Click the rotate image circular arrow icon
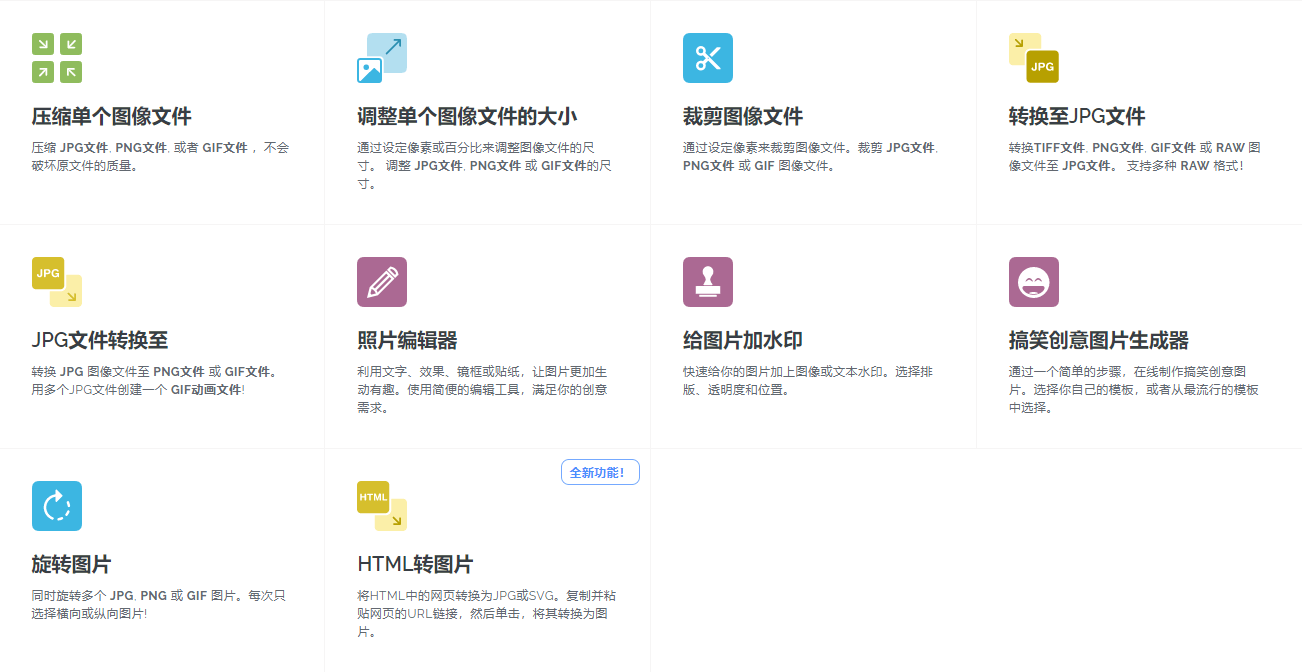This screenshot has width=1302, height=672. click(x=57, y=506)
